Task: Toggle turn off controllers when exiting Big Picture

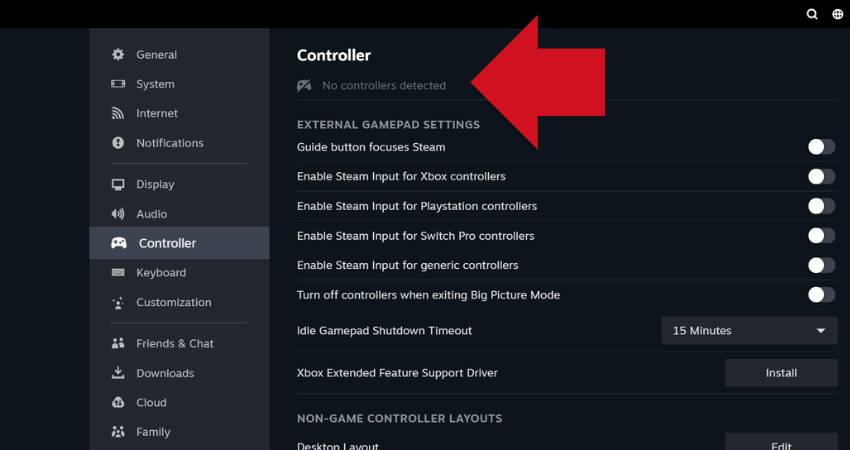Action: (821, 294)
